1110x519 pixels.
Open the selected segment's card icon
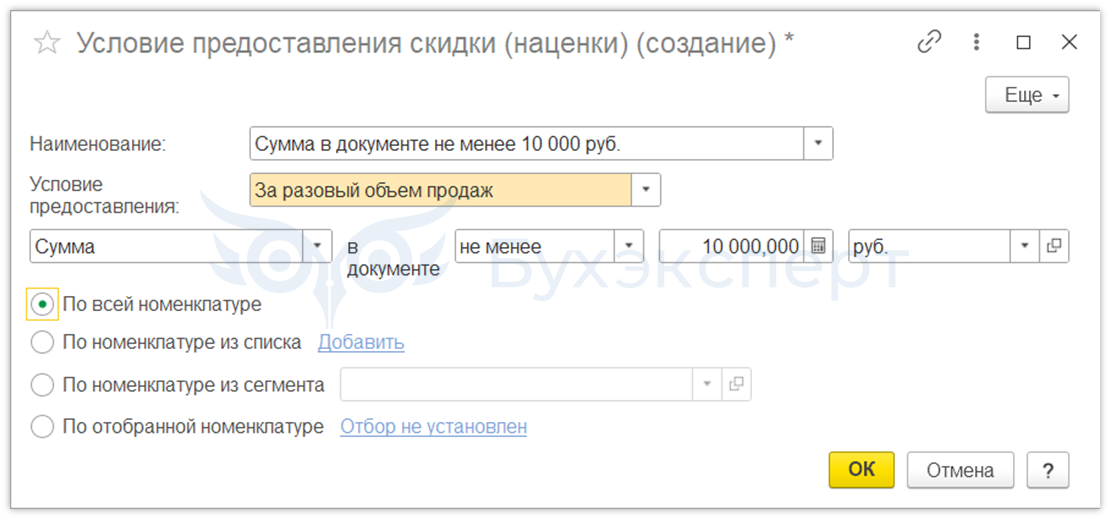point(737,384)
